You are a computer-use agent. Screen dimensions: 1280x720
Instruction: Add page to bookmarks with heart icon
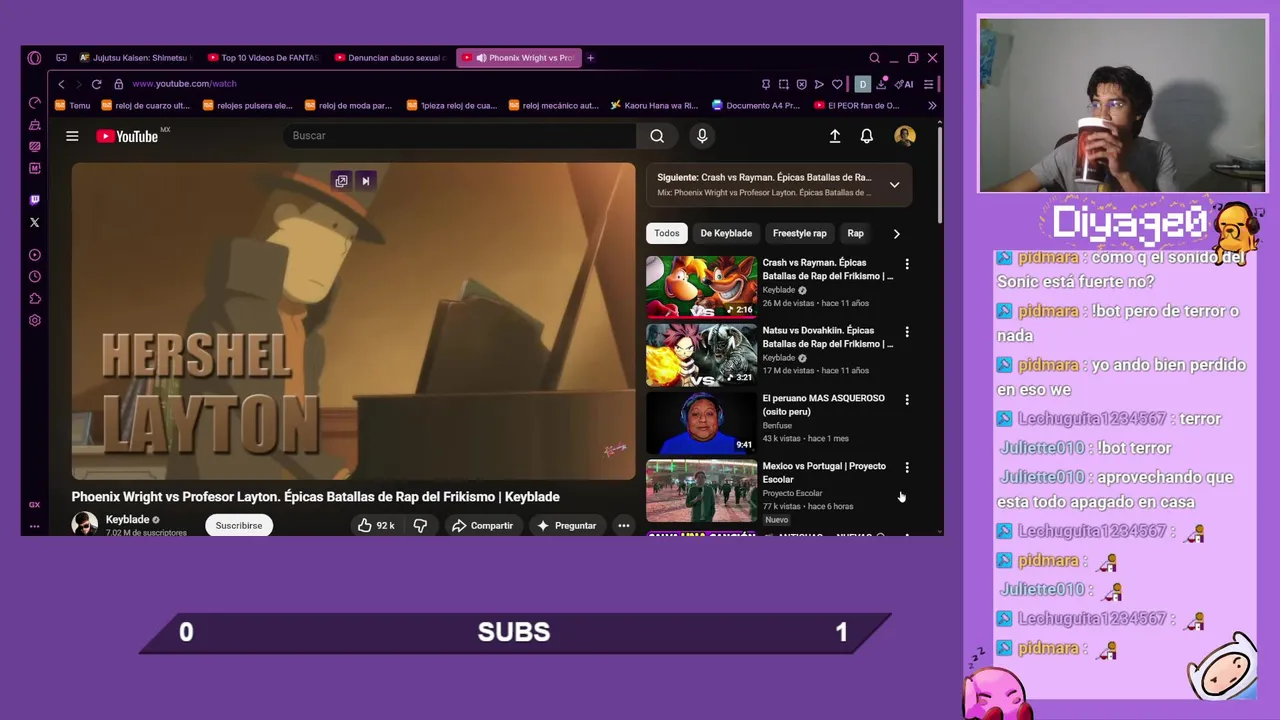point(837,84)
